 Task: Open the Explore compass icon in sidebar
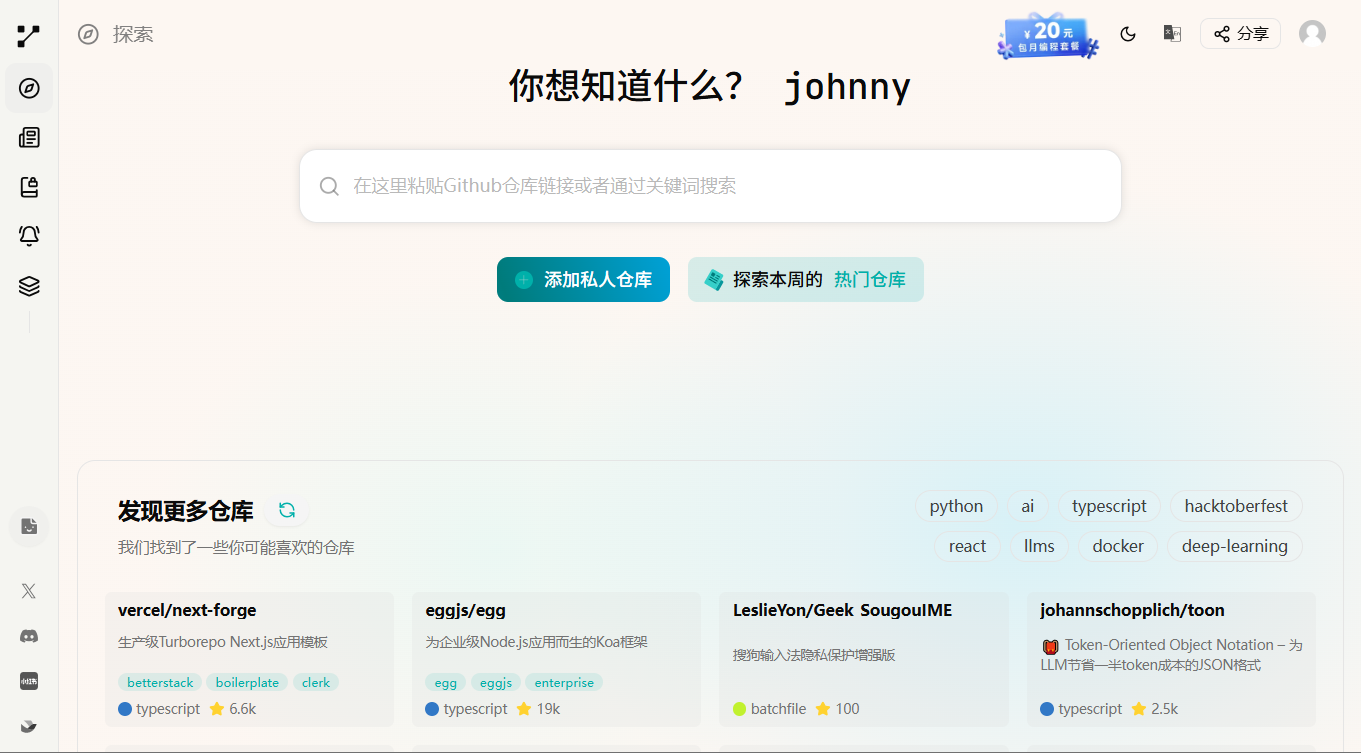29,88
